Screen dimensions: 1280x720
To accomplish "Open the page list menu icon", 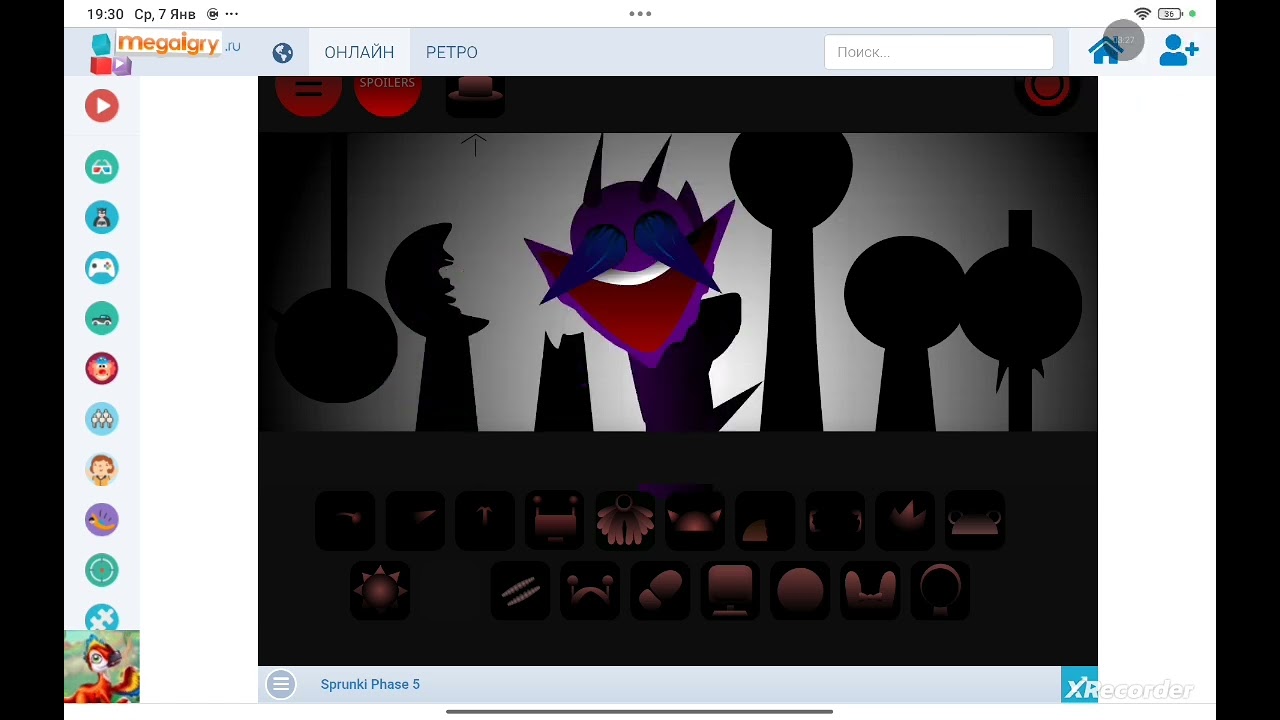I will coord(281,684).
